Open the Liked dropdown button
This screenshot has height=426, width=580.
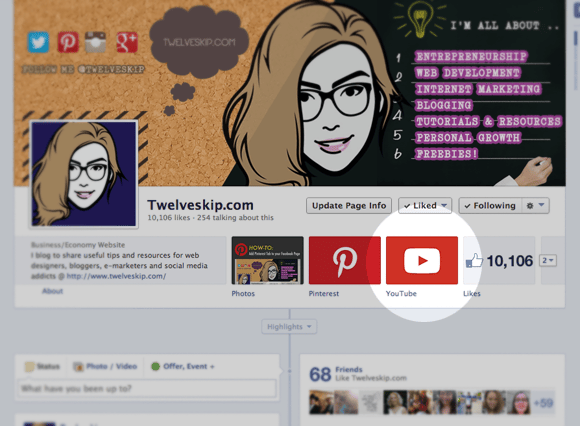click(425, 206)
